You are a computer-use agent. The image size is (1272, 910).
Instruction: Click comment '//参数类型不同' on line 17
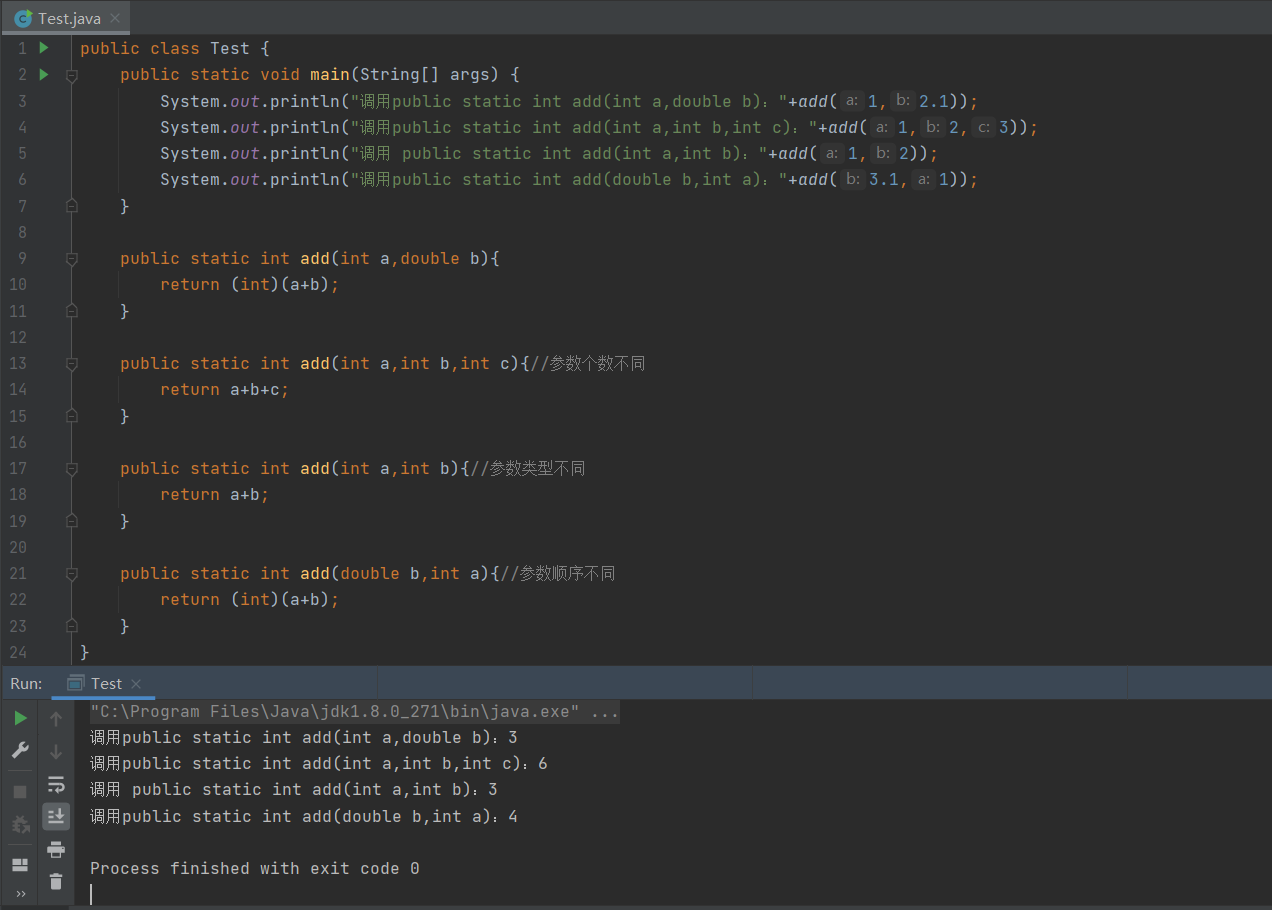tap(528, 468)
